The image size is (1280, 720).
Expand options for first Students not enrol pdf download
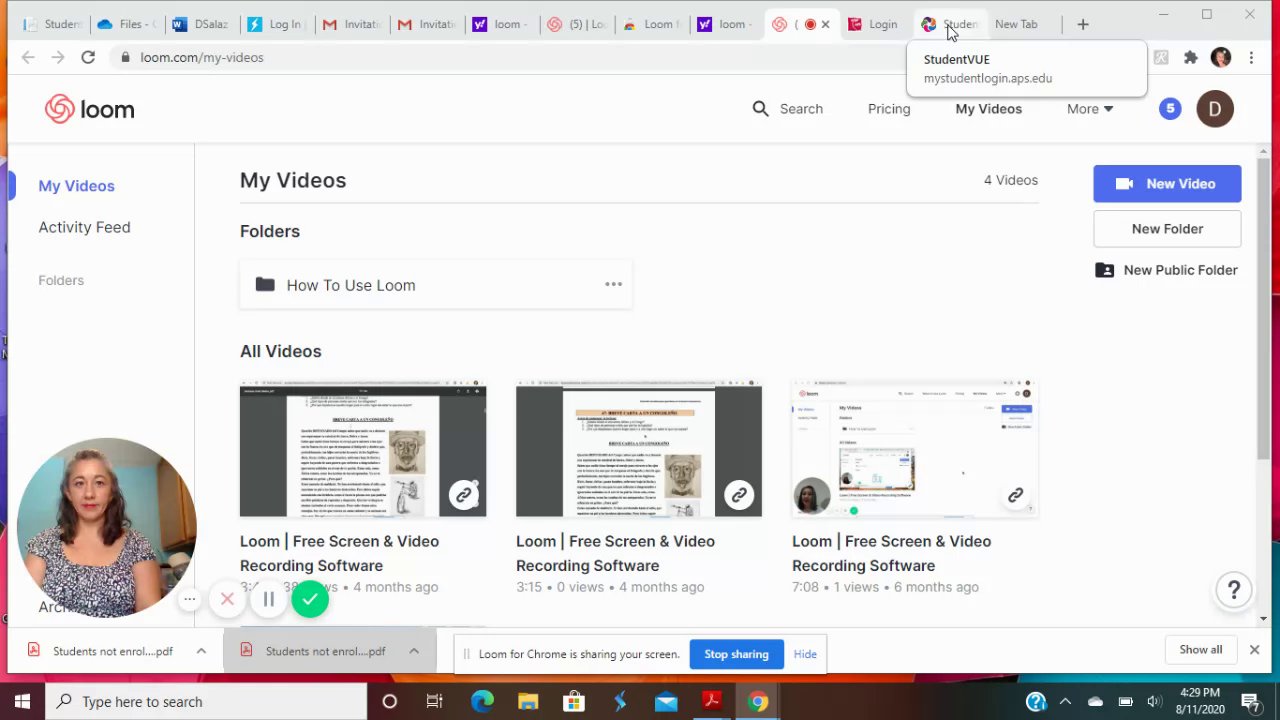[x=201, y=651]
